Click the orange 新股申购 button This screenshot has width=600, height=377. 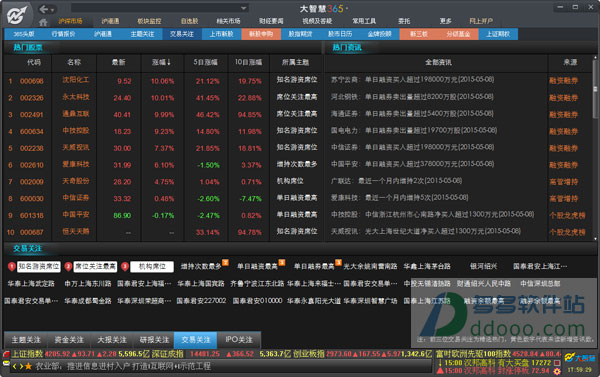point(261,34)
